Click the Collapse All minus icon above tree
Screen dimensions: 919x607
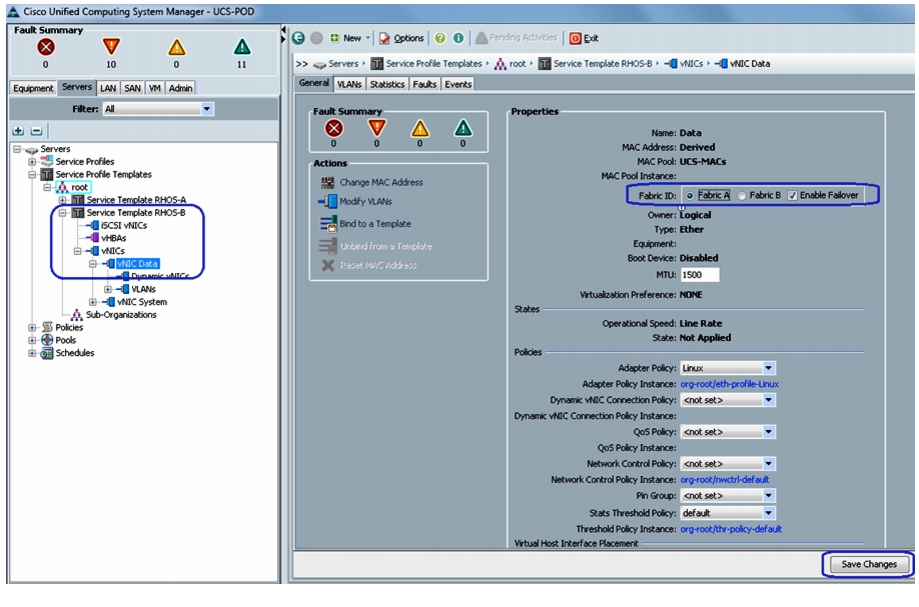[x=36, y=131]
